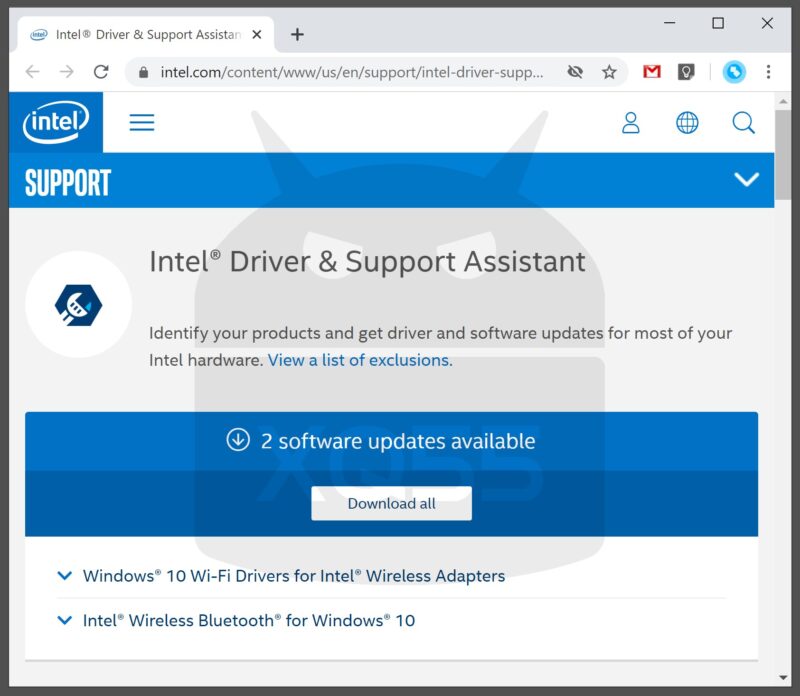Click the globe language selector icon

click(687, 123)
